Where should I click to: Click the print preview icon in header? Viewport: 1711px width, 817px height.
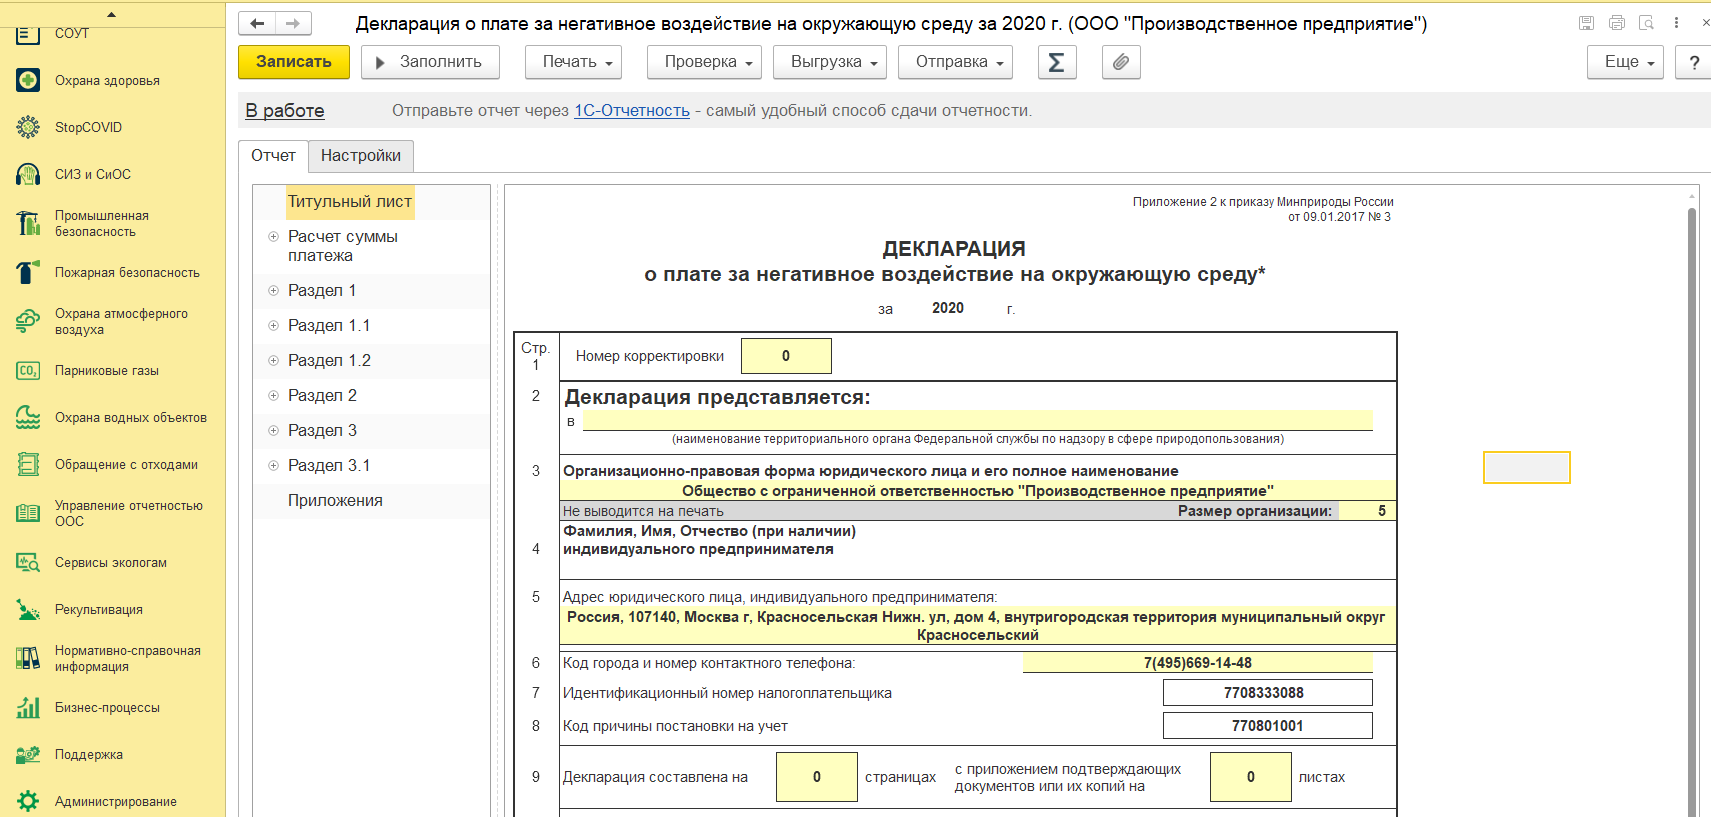click(1646, 23)
